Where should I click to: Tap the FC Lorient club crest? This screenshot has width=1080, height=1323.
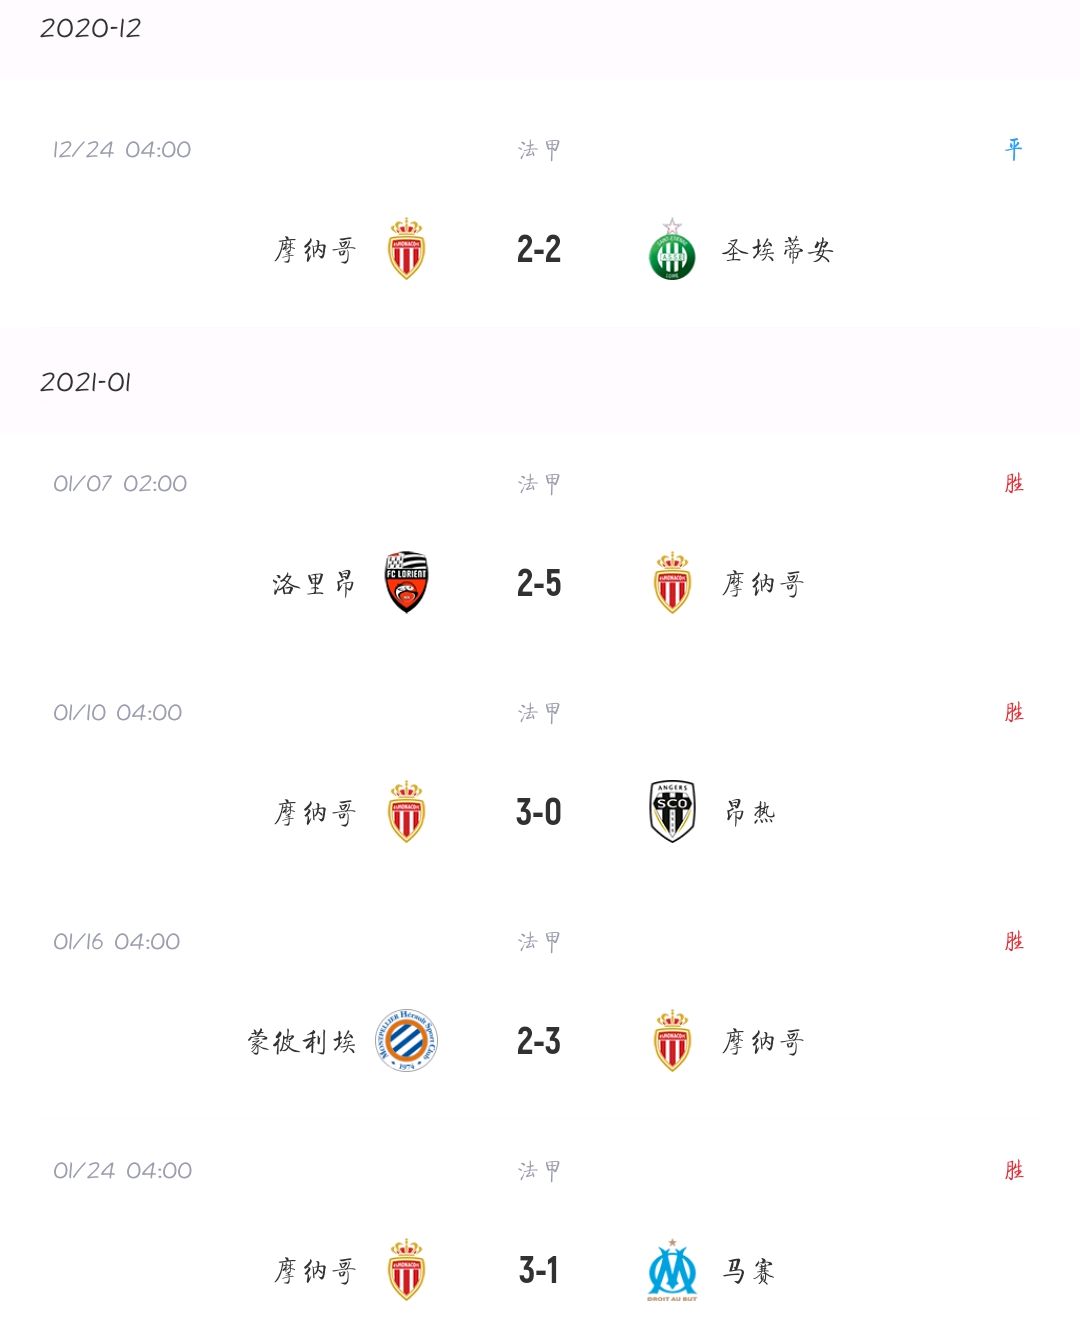(x=406, y=582)
